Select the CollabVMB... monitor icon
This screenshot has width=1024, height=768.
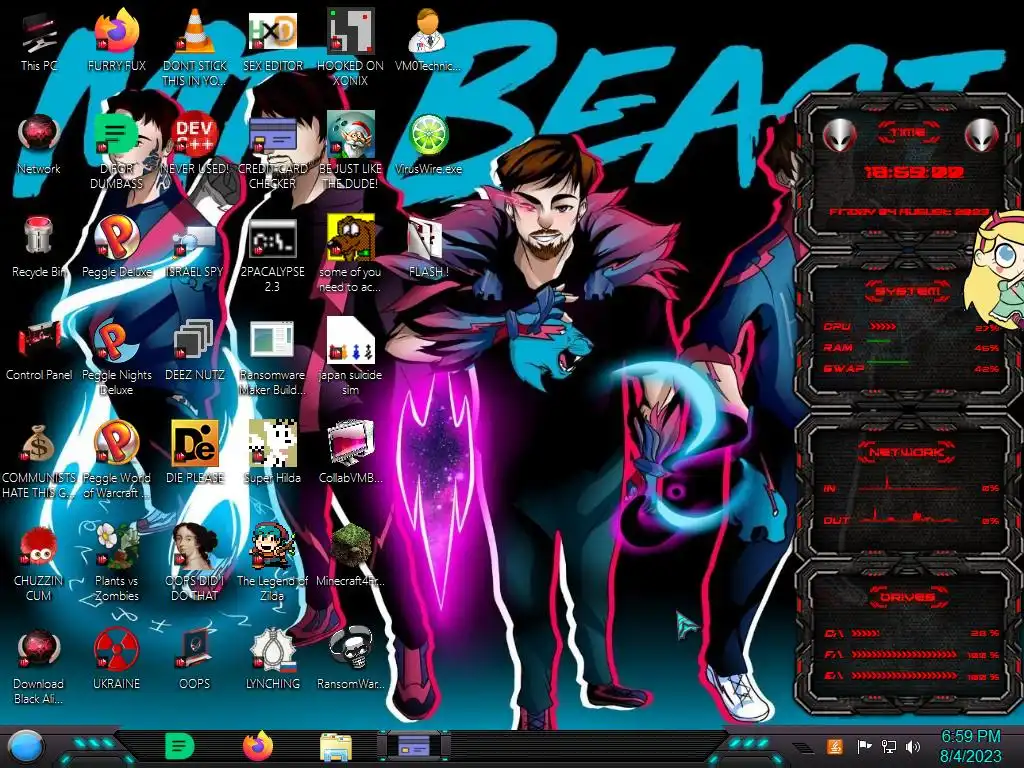[x=350, y=453]
